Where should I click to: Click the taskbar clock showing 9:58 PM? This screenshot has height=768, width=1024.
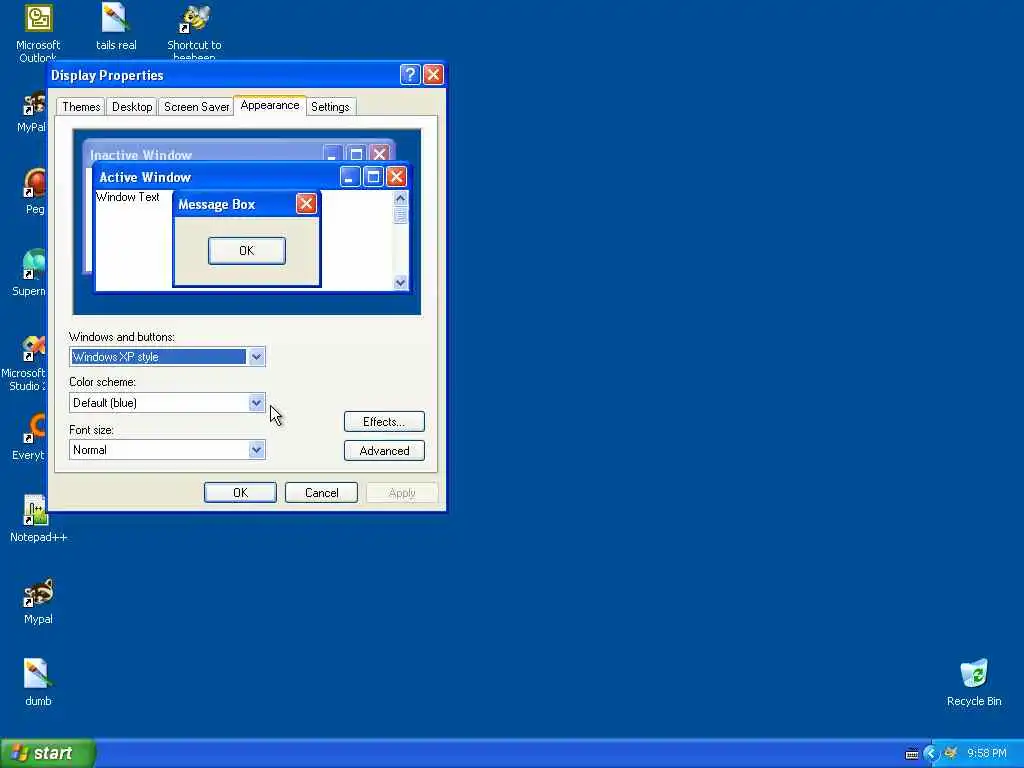(x=987, y=754)
